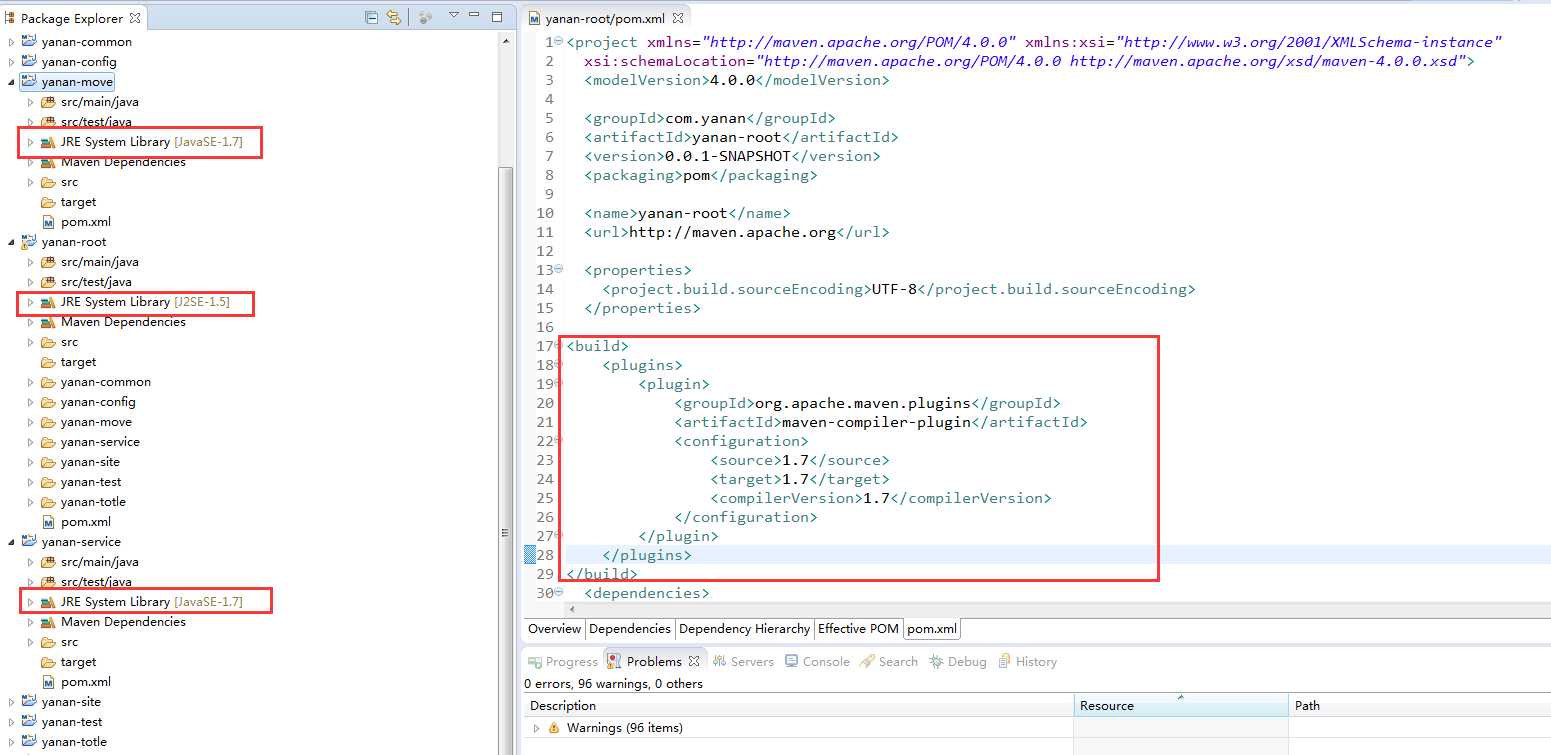1551x755 pixels.
Task: Expand JRE System Library [J2SE-1.5] under yanan-root
Action: (x=31, y=302)
